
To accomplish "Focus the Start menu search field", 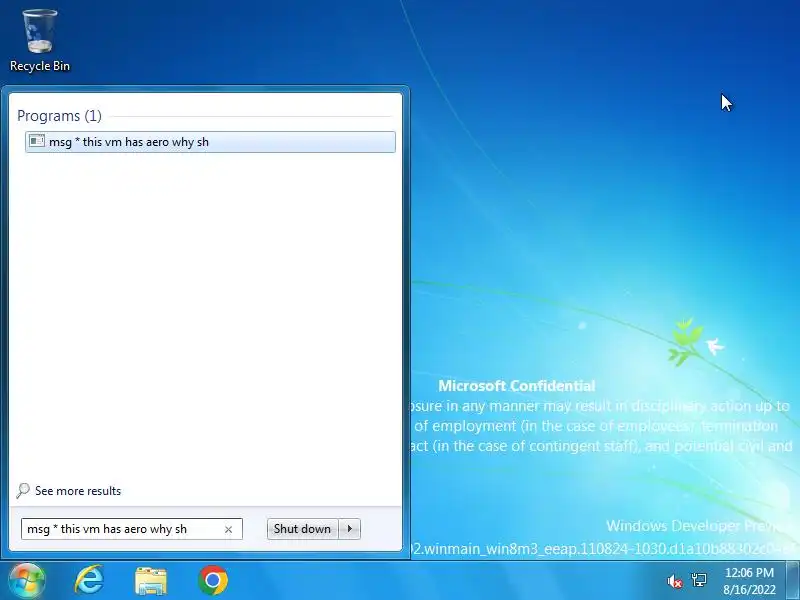I will pos(132,529).
